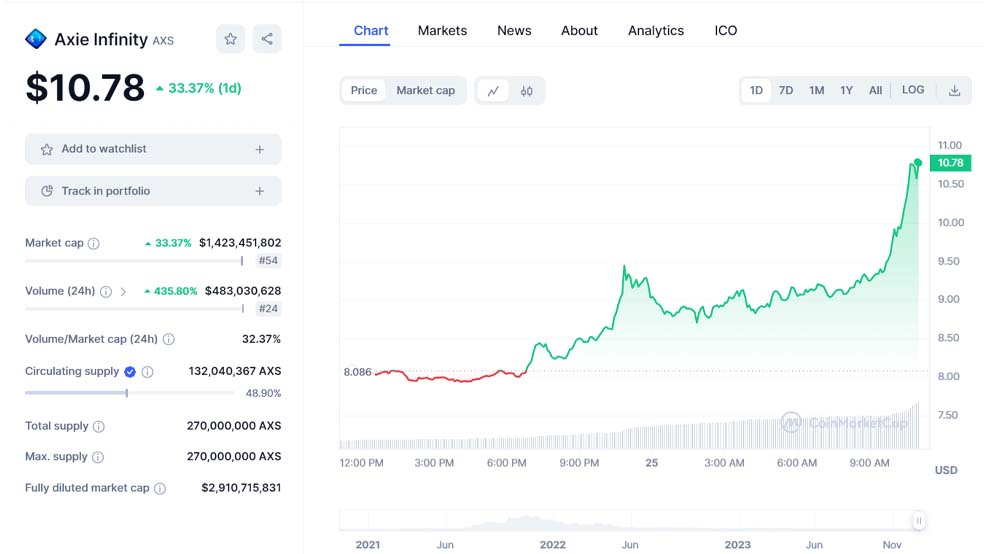Image resolution: width=984 pixels, height=554 pixels.
Task: Expand Volume (24h) chevron arrow
Action: [123, 292]
